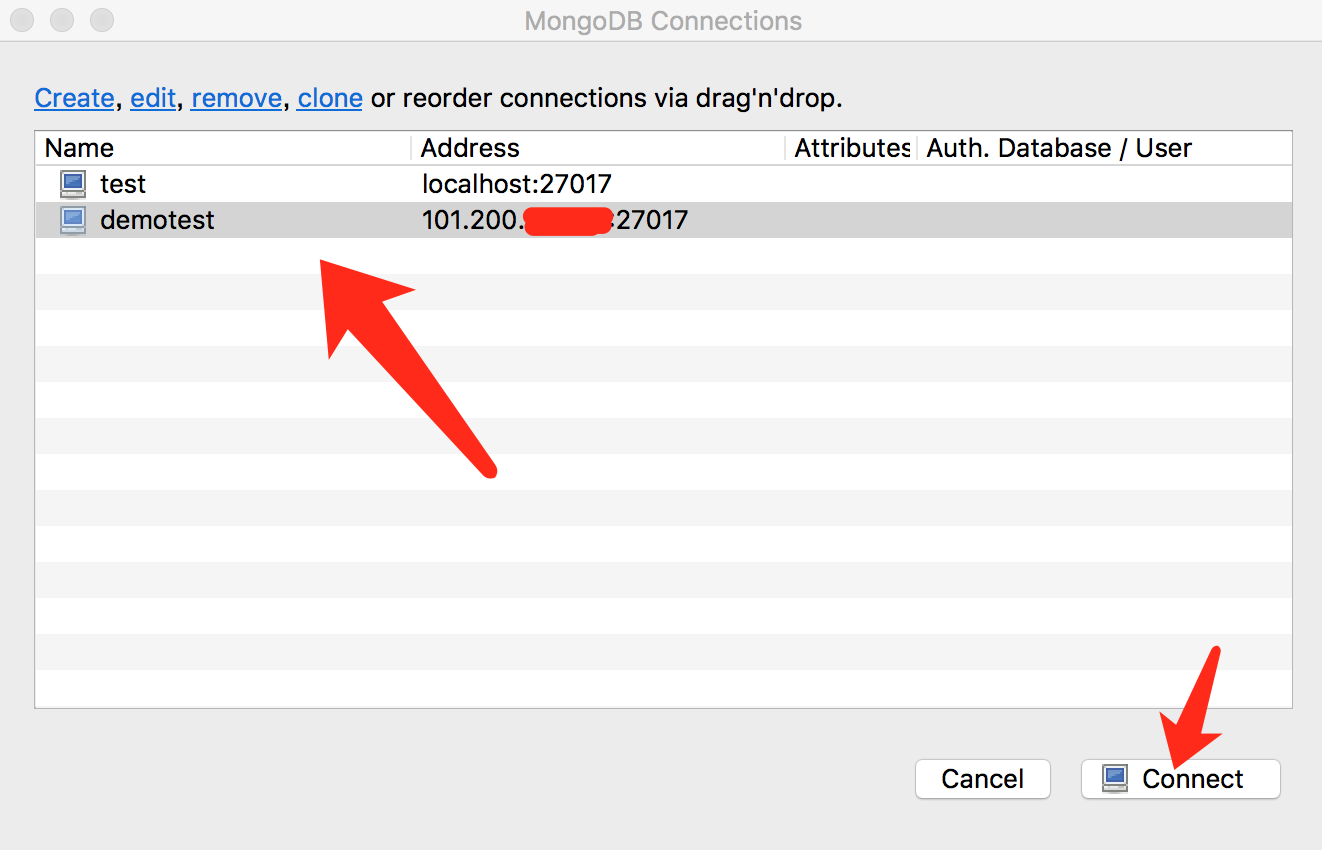Viewport: 1322px width, 850px height.
Task: Select the demotest connection name
Action: [x=157, y=220]
